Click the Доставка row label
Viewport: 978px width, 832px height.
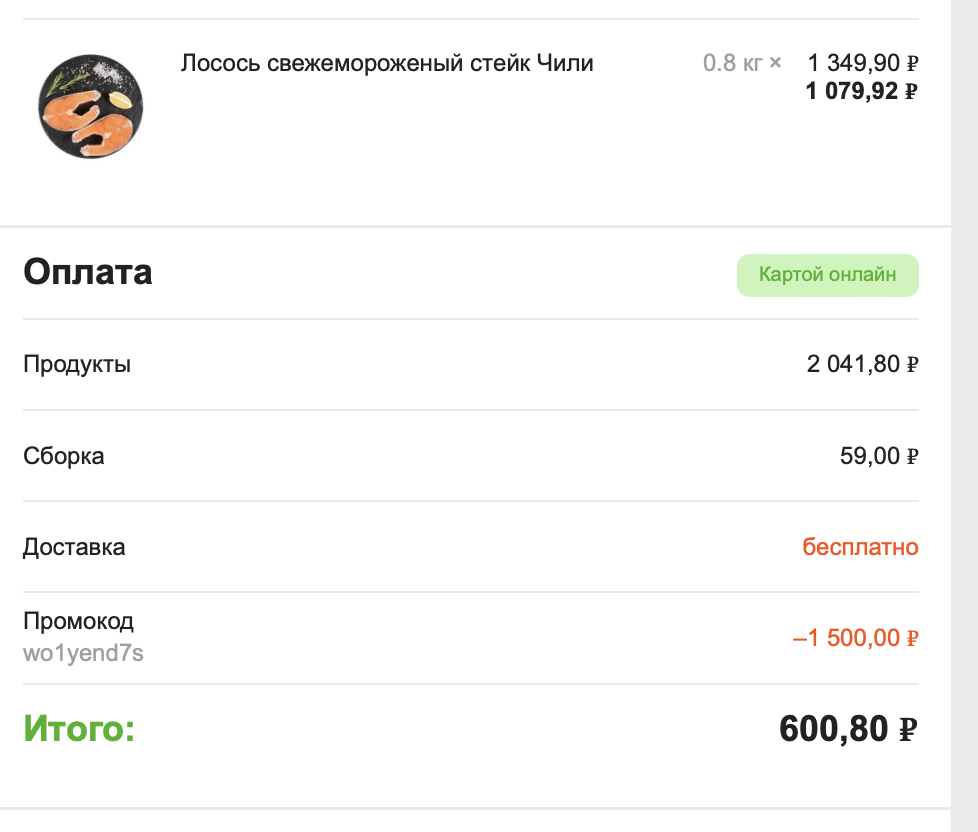[x=74, y=547]
